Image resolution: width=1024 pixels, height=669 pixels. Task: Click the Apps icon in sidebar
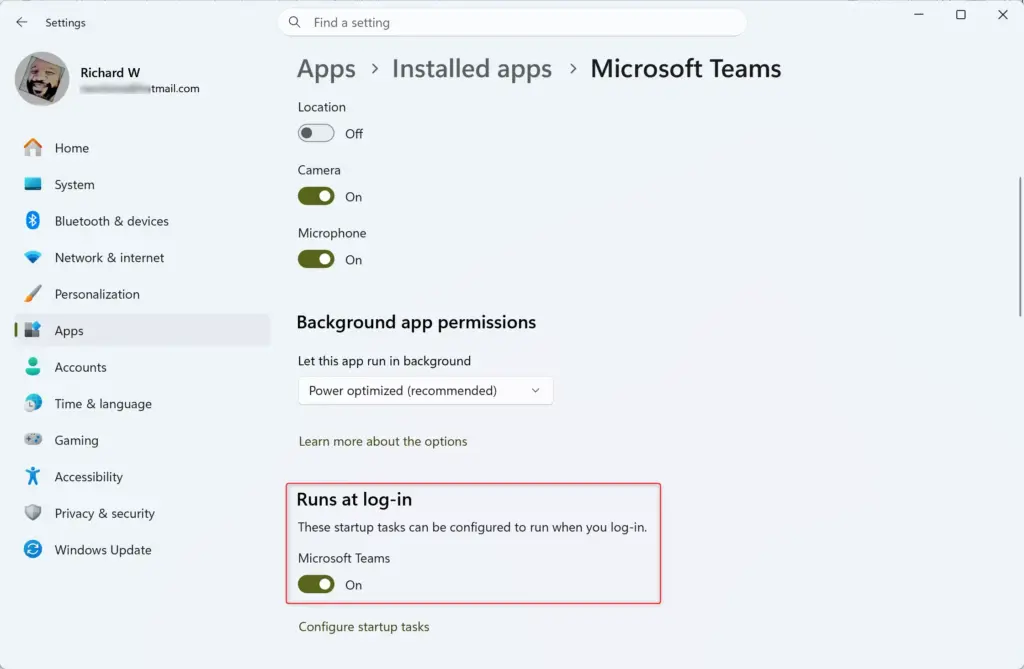[33, 330]
